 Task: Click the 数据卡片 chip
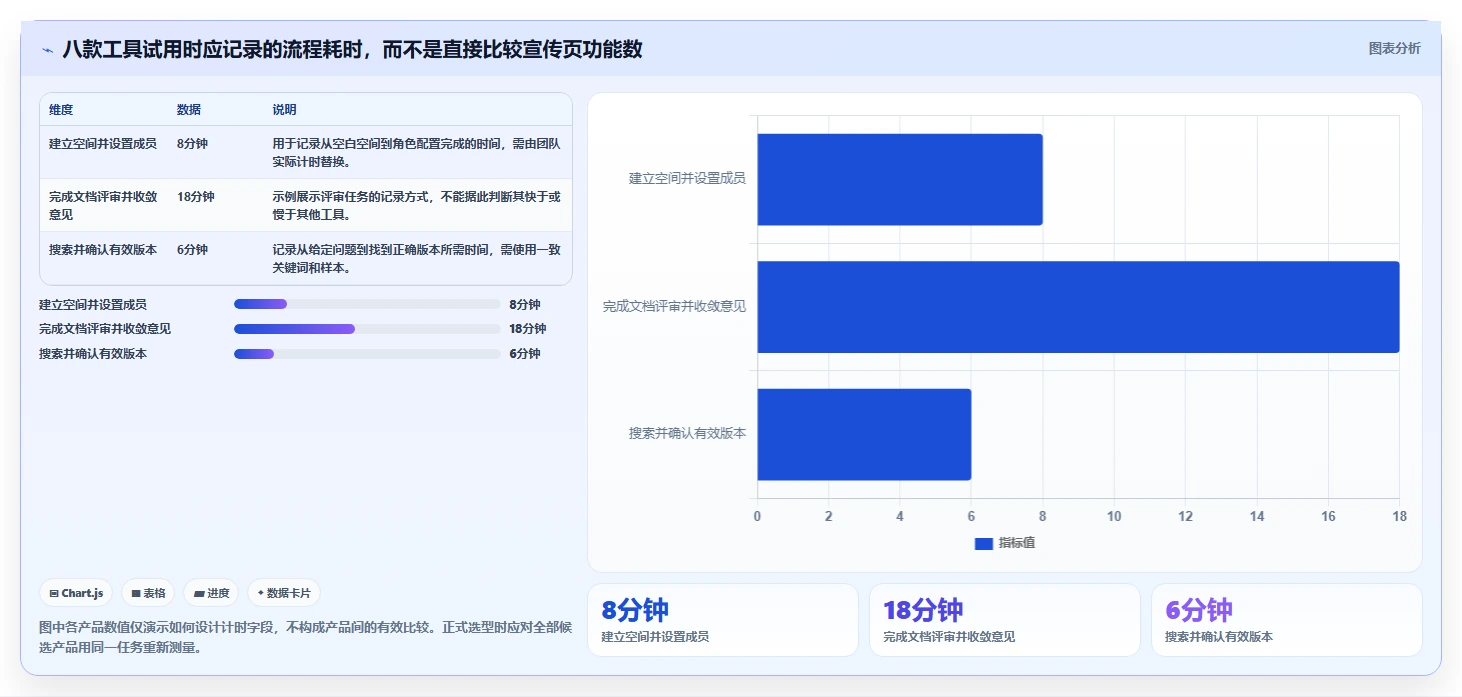pyautogui.click(x=284, y=593)
